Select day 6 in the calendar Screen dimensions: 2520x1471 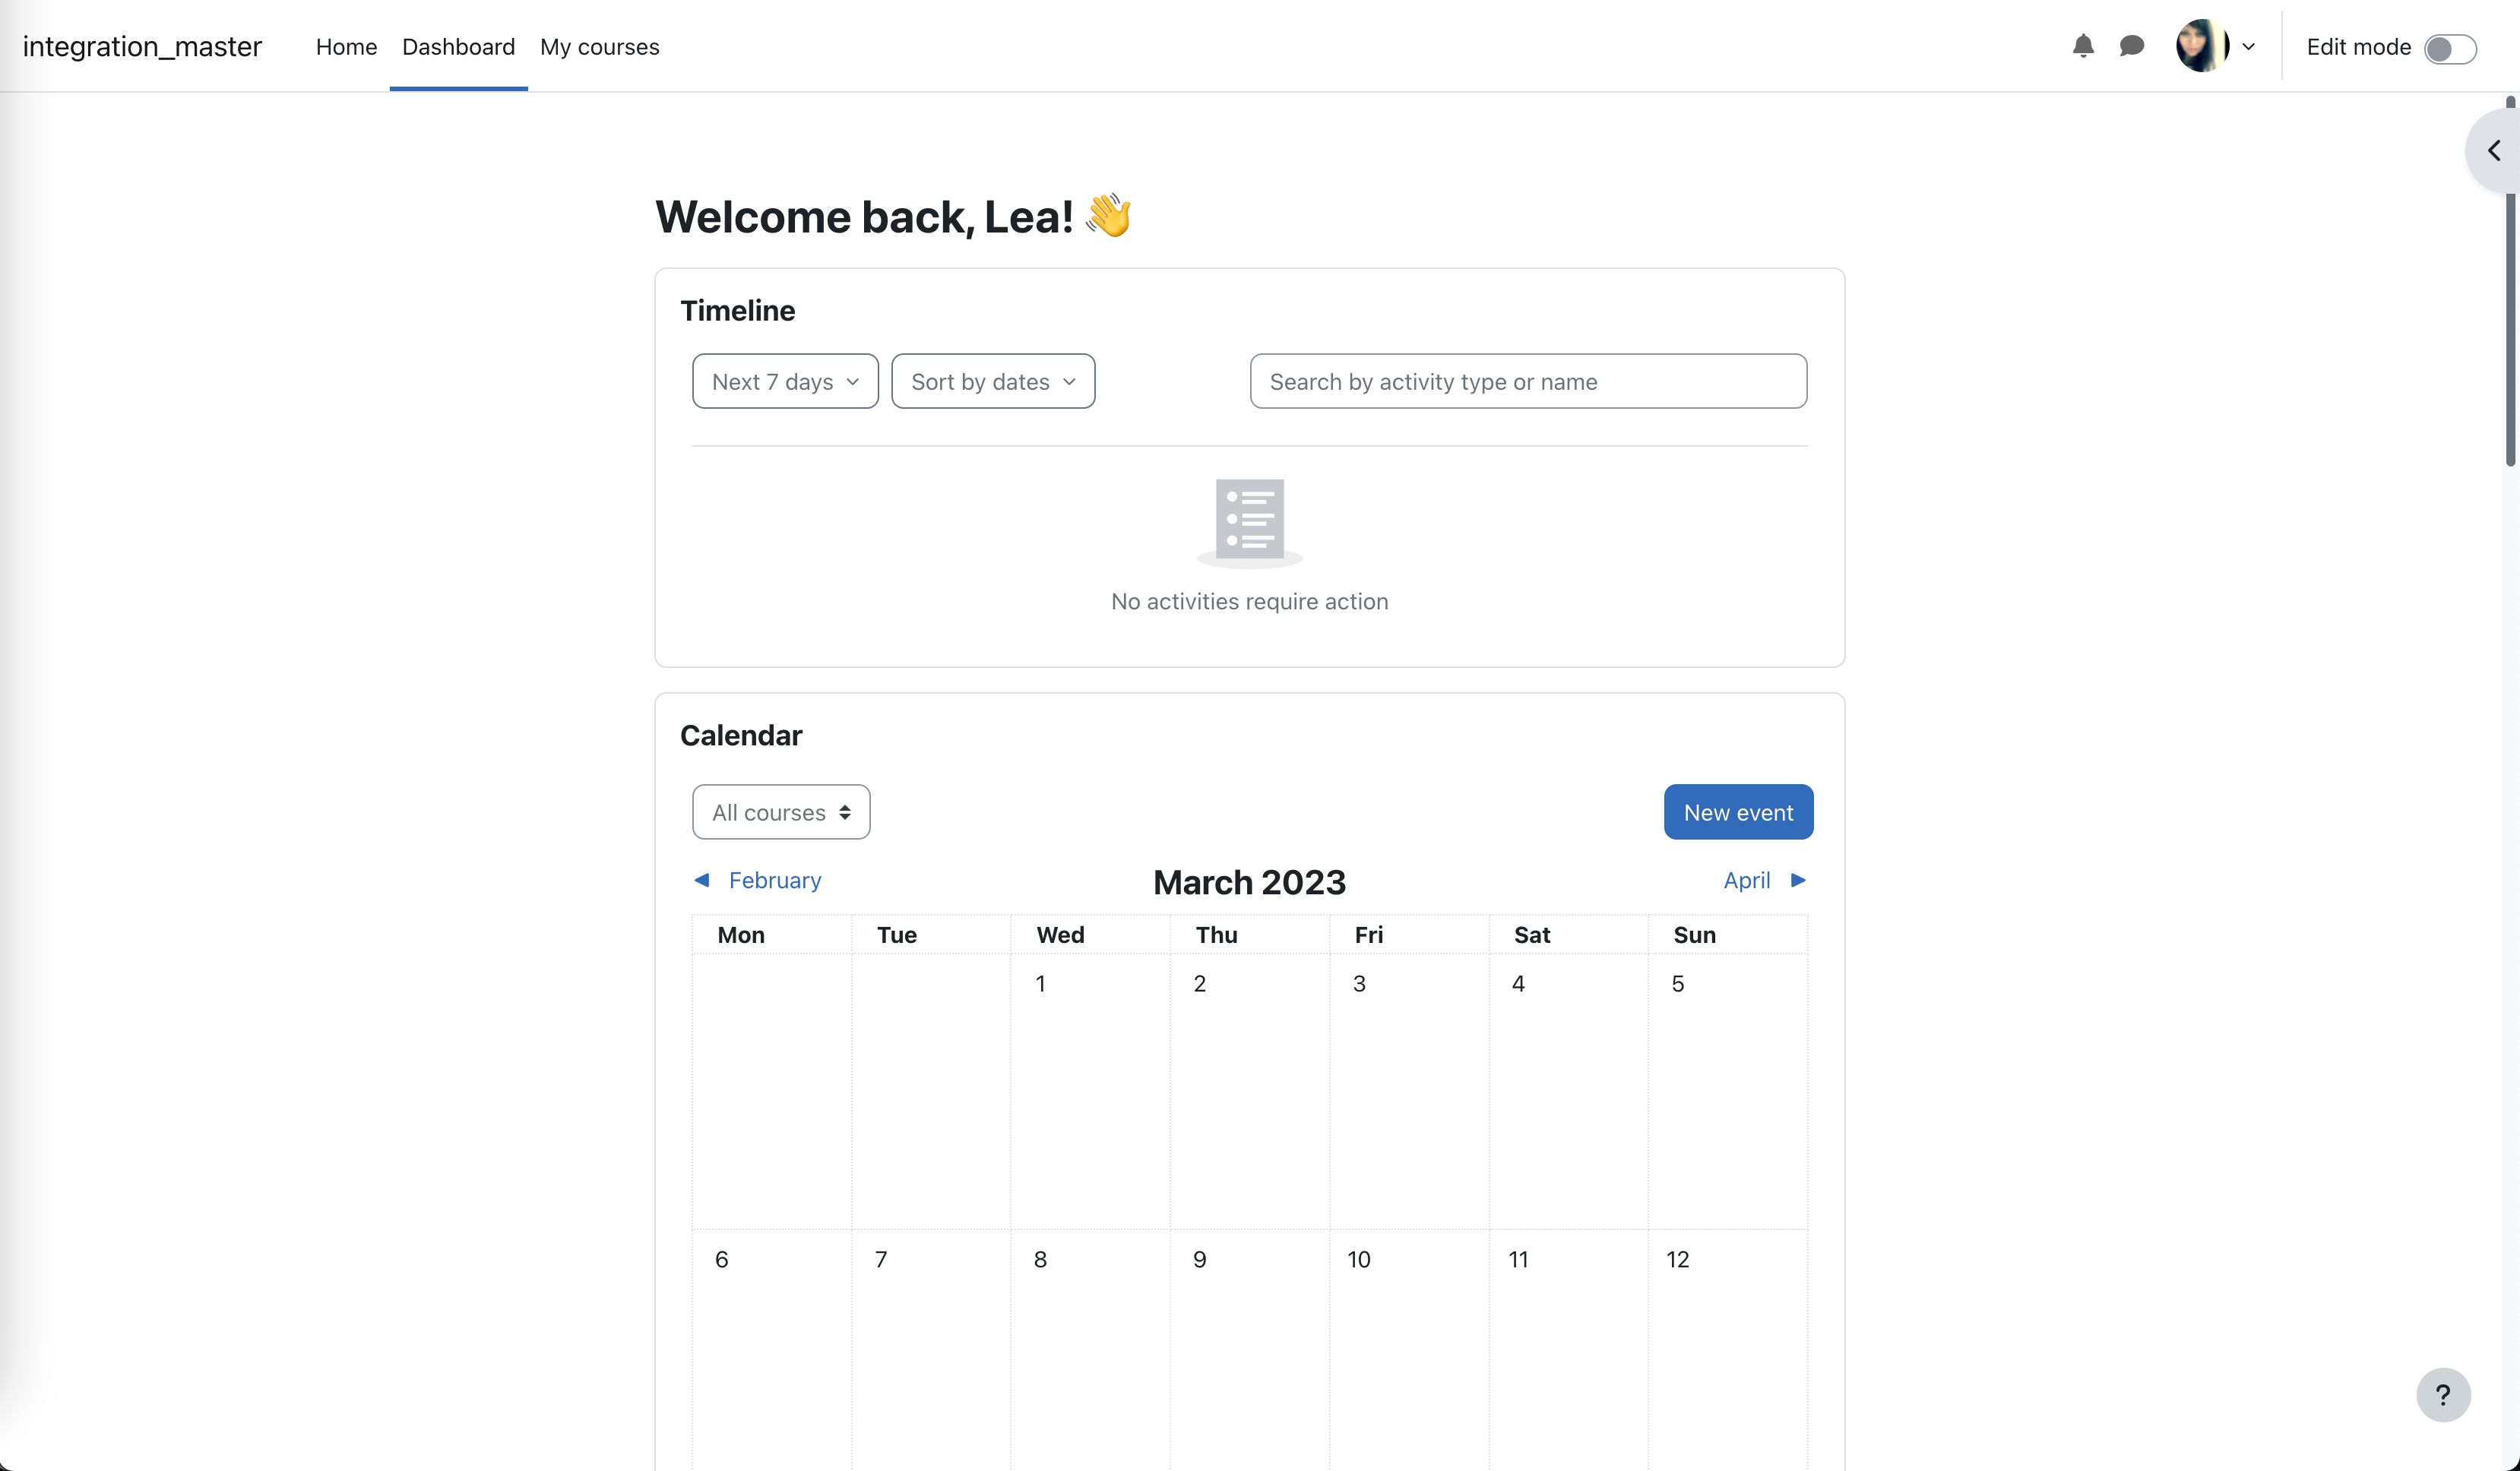click(721, 1260)
